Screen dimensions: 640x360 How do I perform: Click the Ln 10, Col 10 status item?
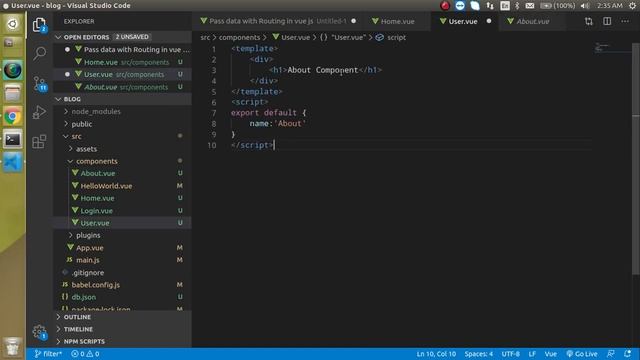(x=436, y=354)
